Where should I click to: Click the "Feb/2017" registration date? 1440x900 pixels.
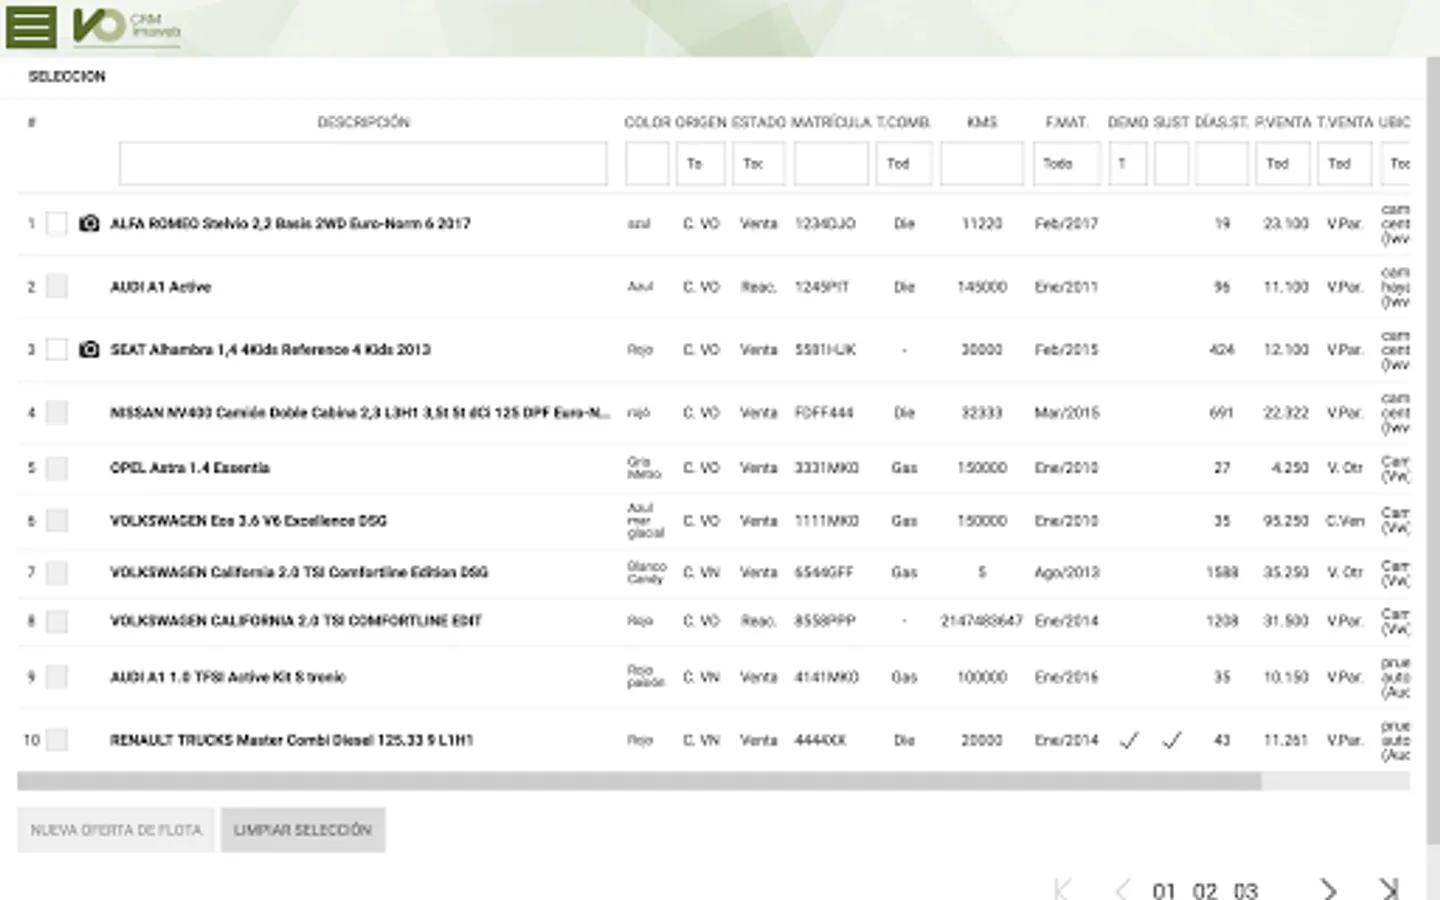pyautogui.click(x=1066, y=223)
